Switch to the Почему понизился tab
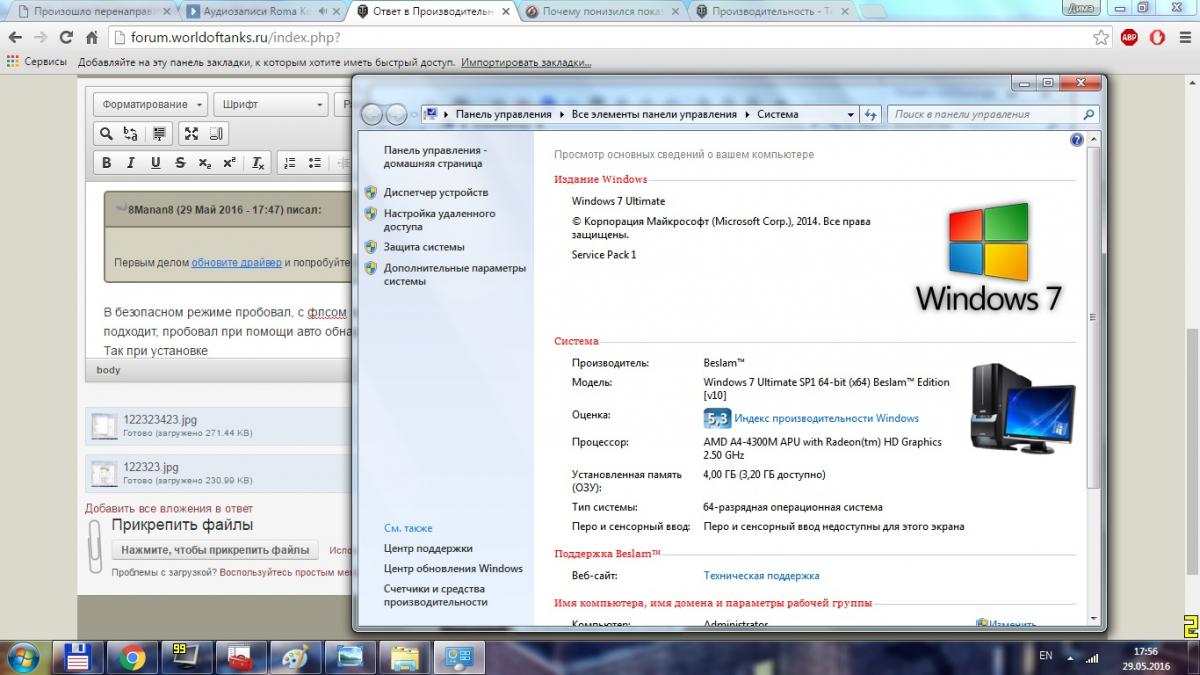The image size is (1200, 675). [x=602, y=12]
